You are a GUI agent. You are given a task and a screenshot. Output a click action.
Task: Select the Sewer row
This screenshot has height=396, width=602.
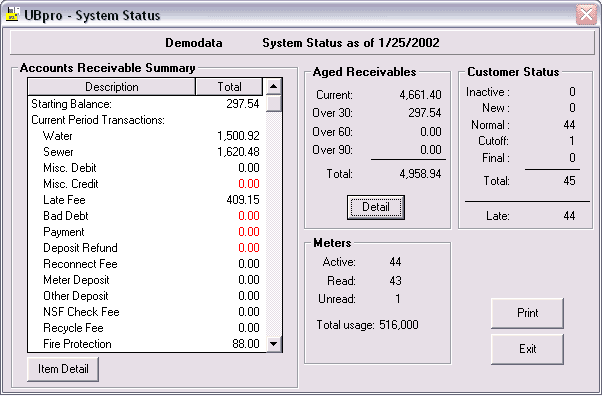146,152
